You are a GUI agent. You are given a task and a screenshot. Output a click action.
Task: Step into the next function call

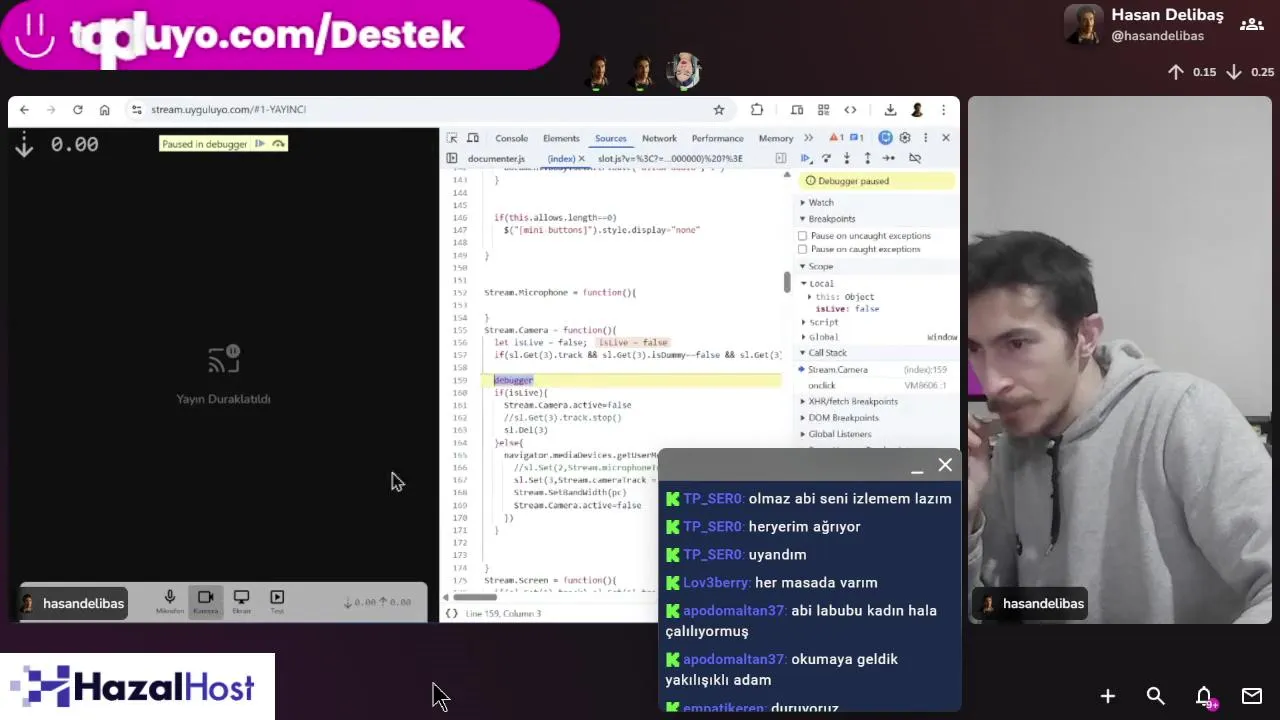coord(847,158)
